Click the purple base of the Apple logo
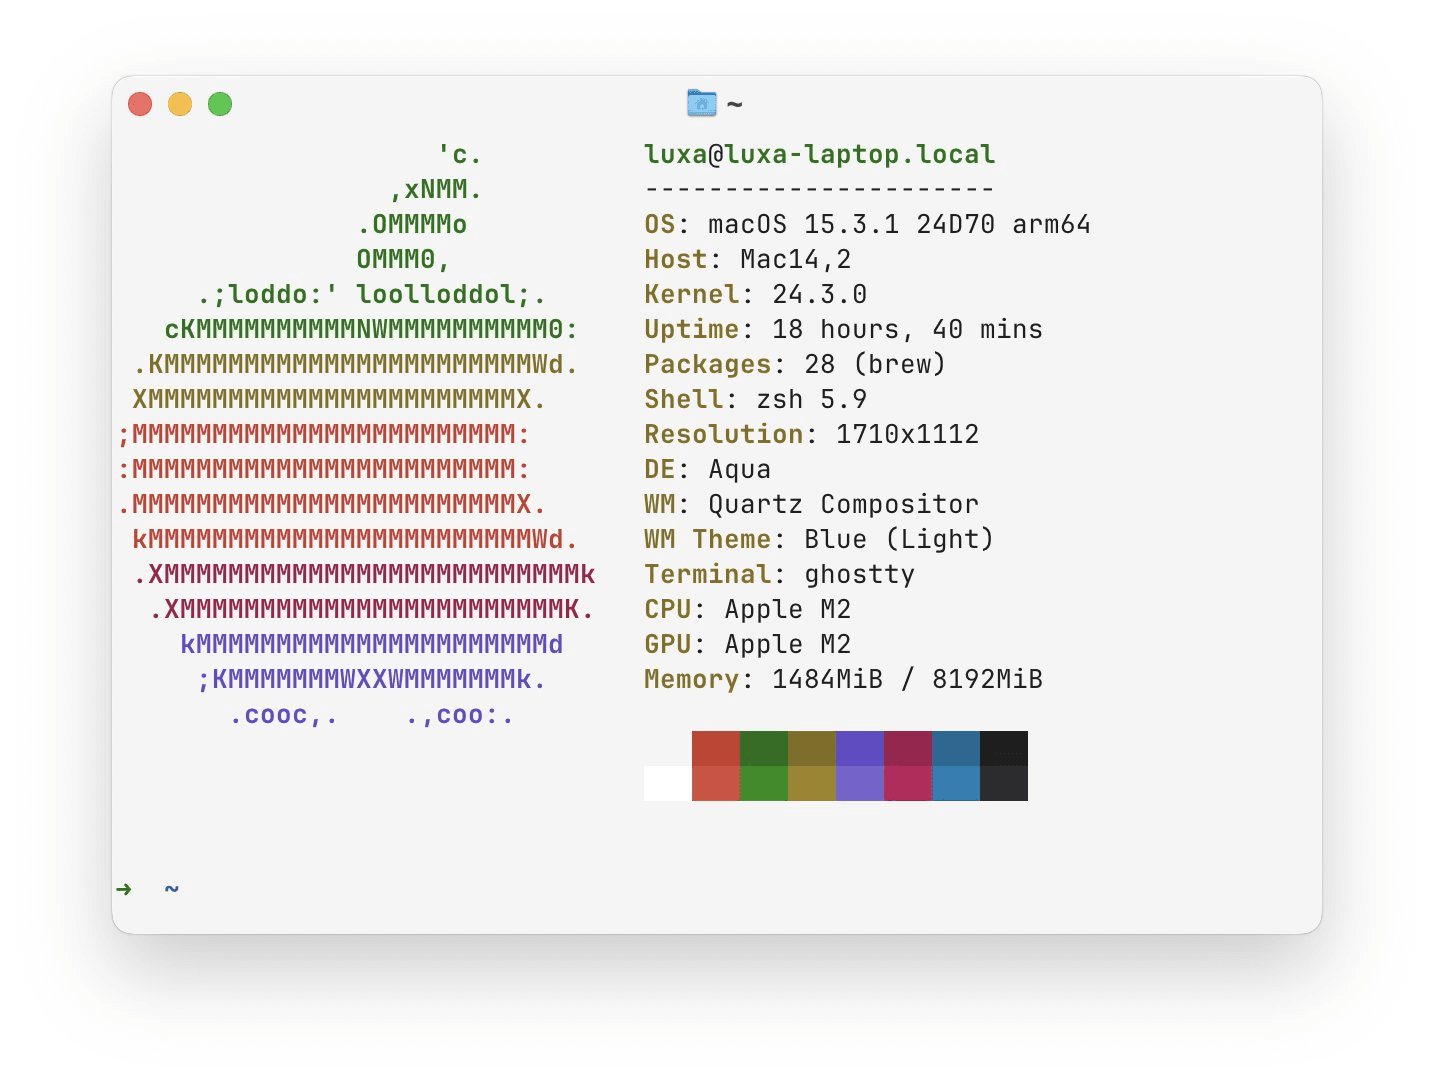The width and height of the screenshot is (1434, 1082). 370,680
